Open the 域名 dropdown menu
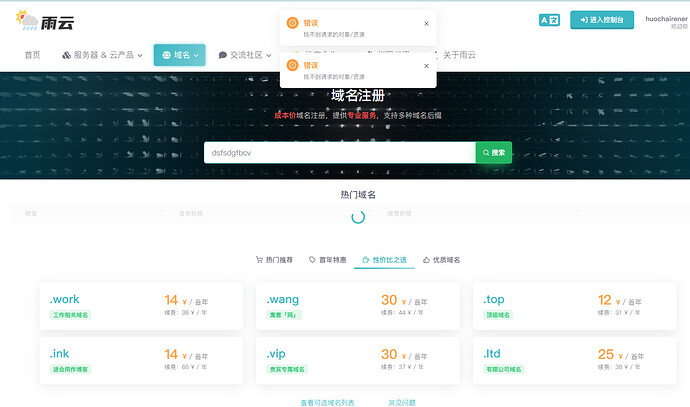Viewport: 690px width, 407px height. pyautogui.click(x=179, y=55)
